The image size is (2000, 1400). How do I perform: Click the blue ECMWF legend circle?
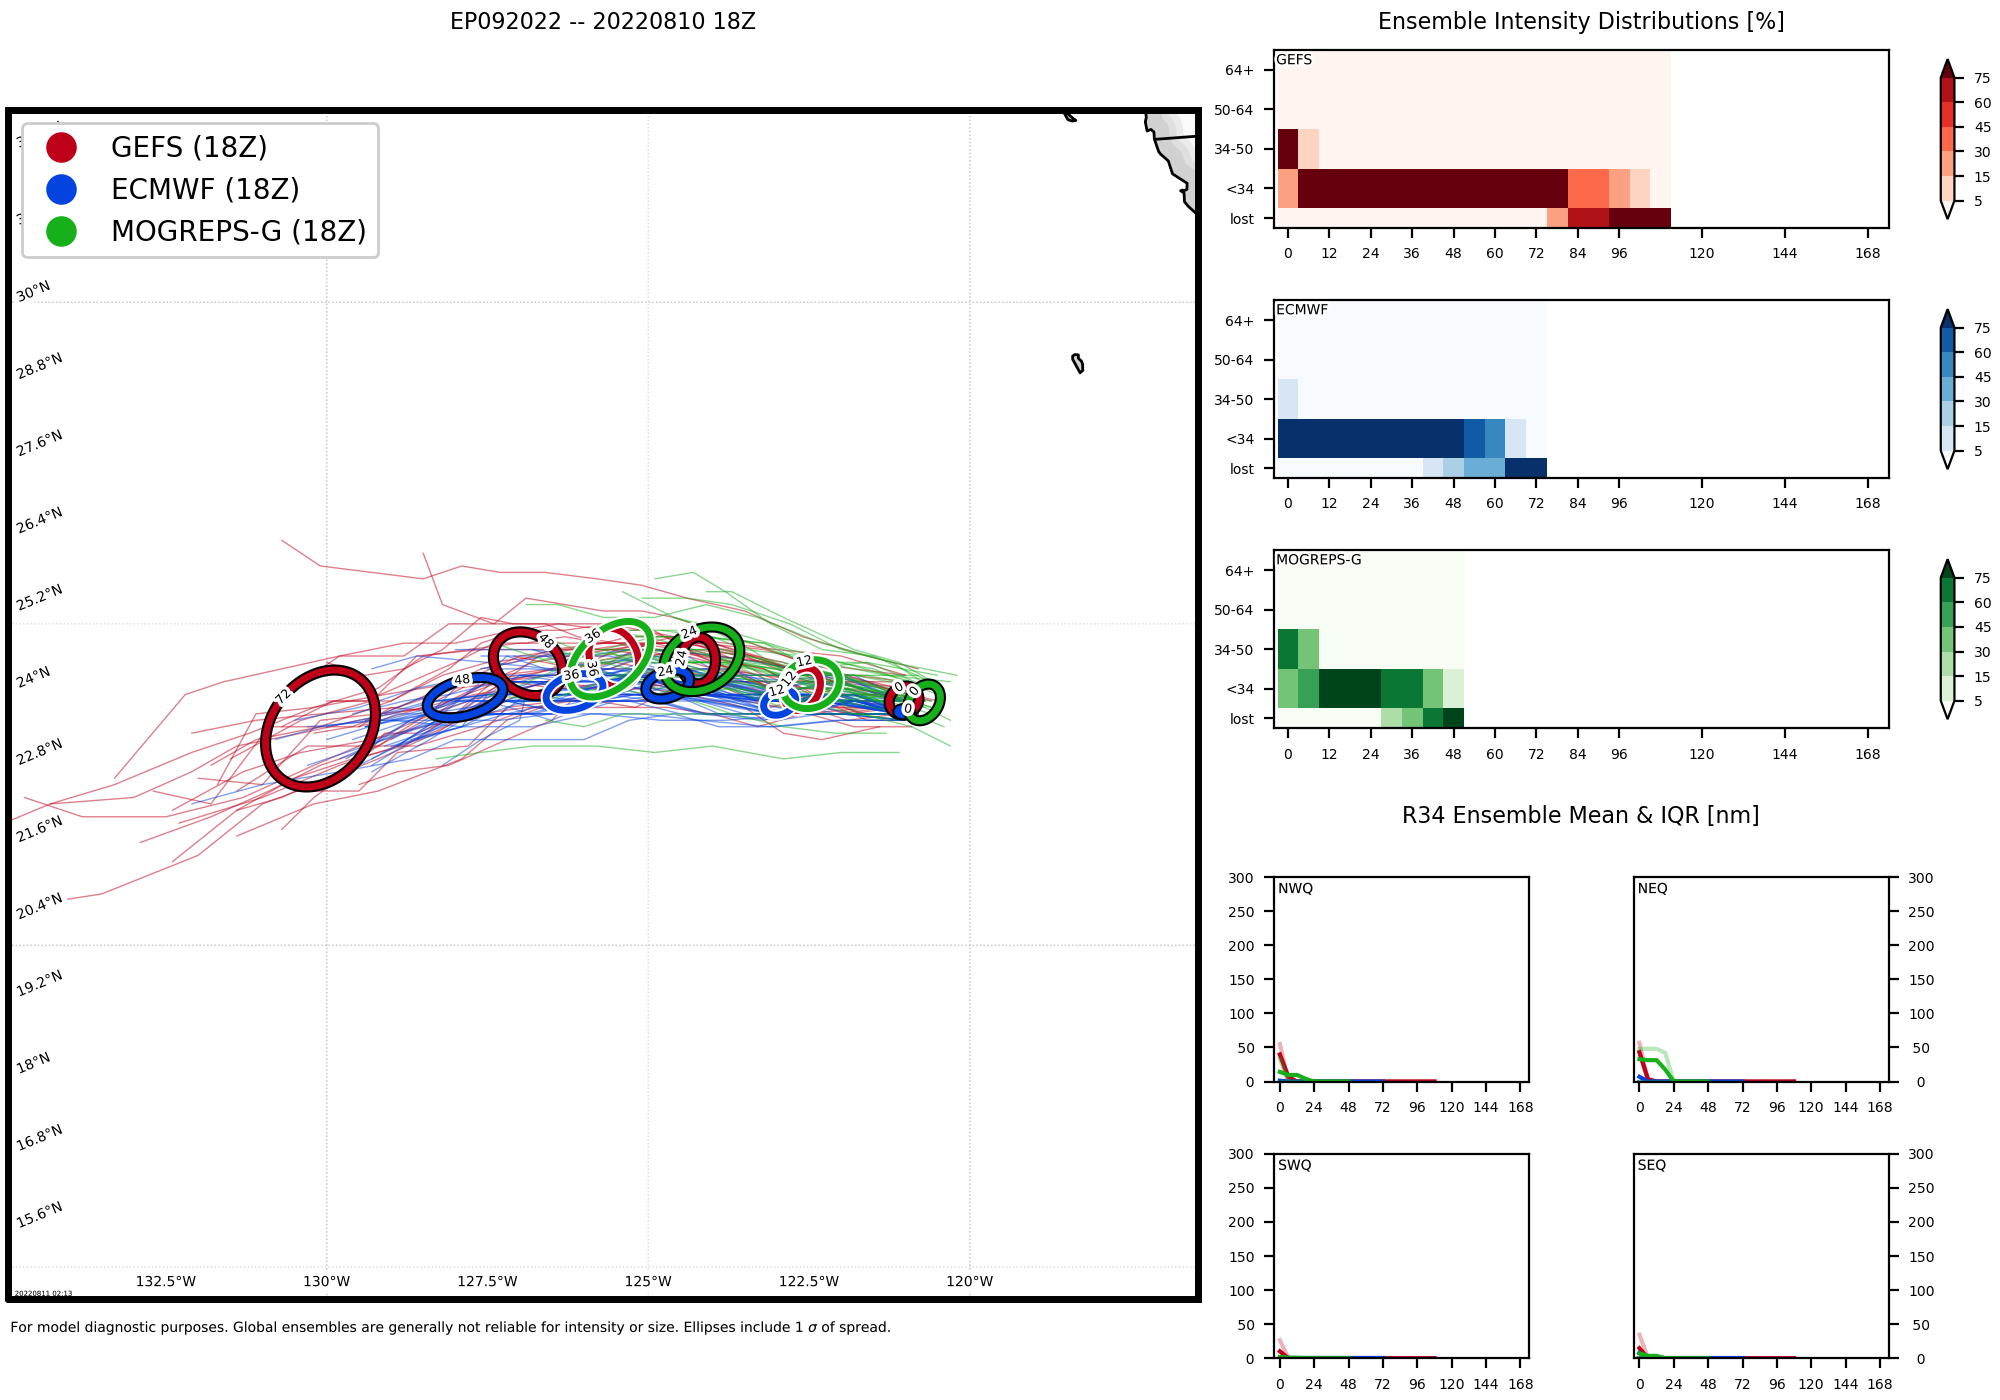click(x=62, y=189)
